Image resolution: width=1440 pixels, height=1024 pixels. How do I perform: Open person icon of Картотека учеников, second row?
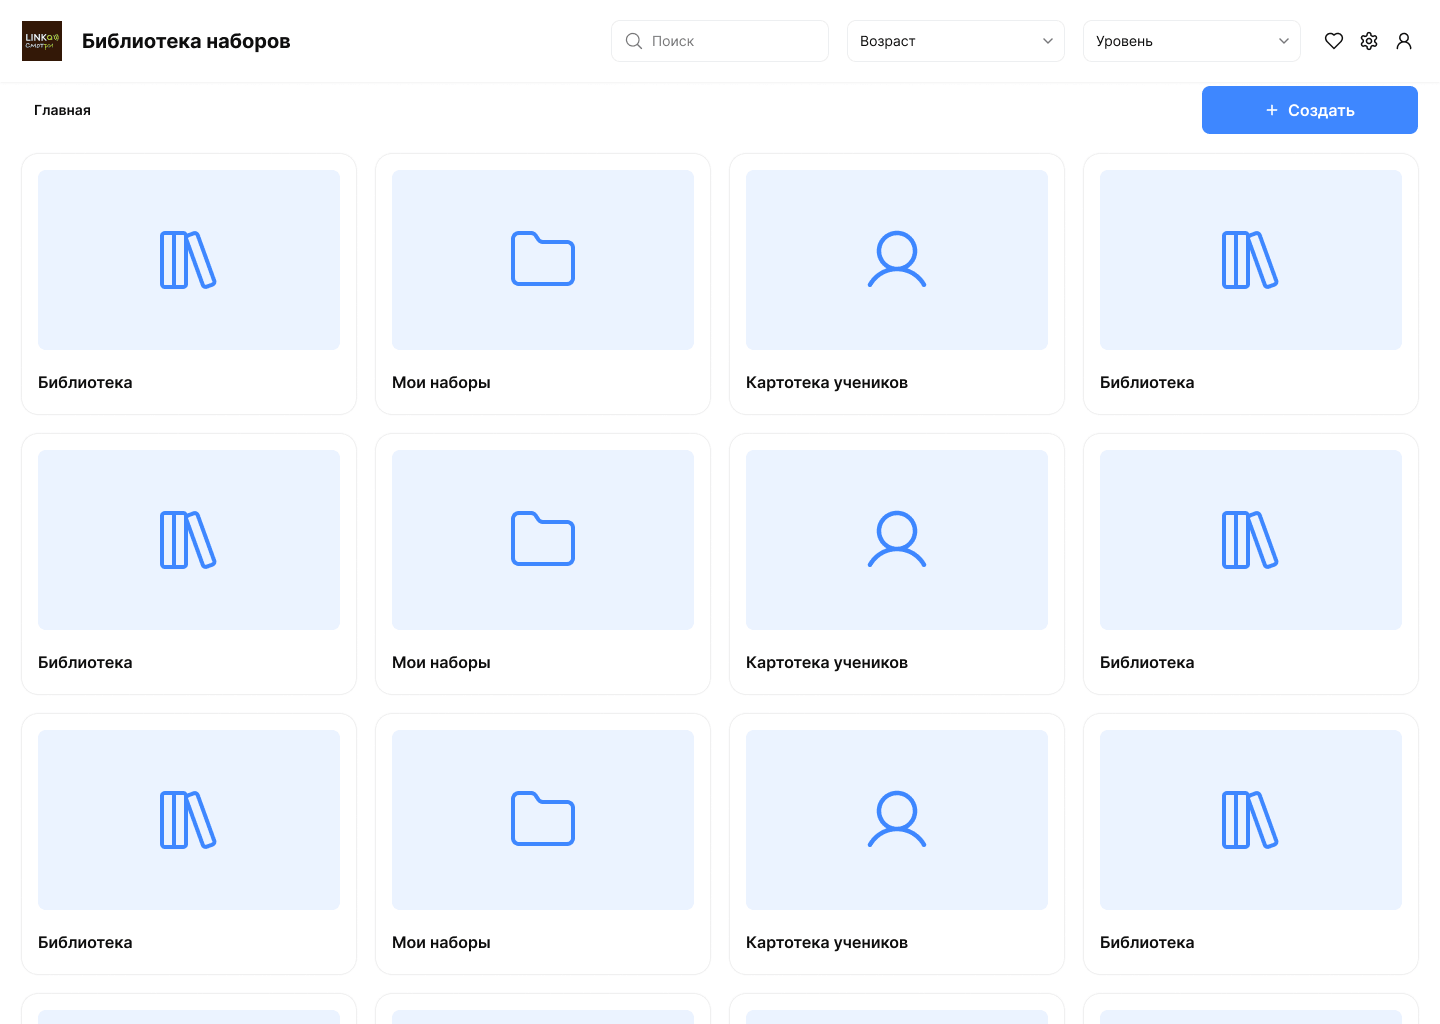897,540
